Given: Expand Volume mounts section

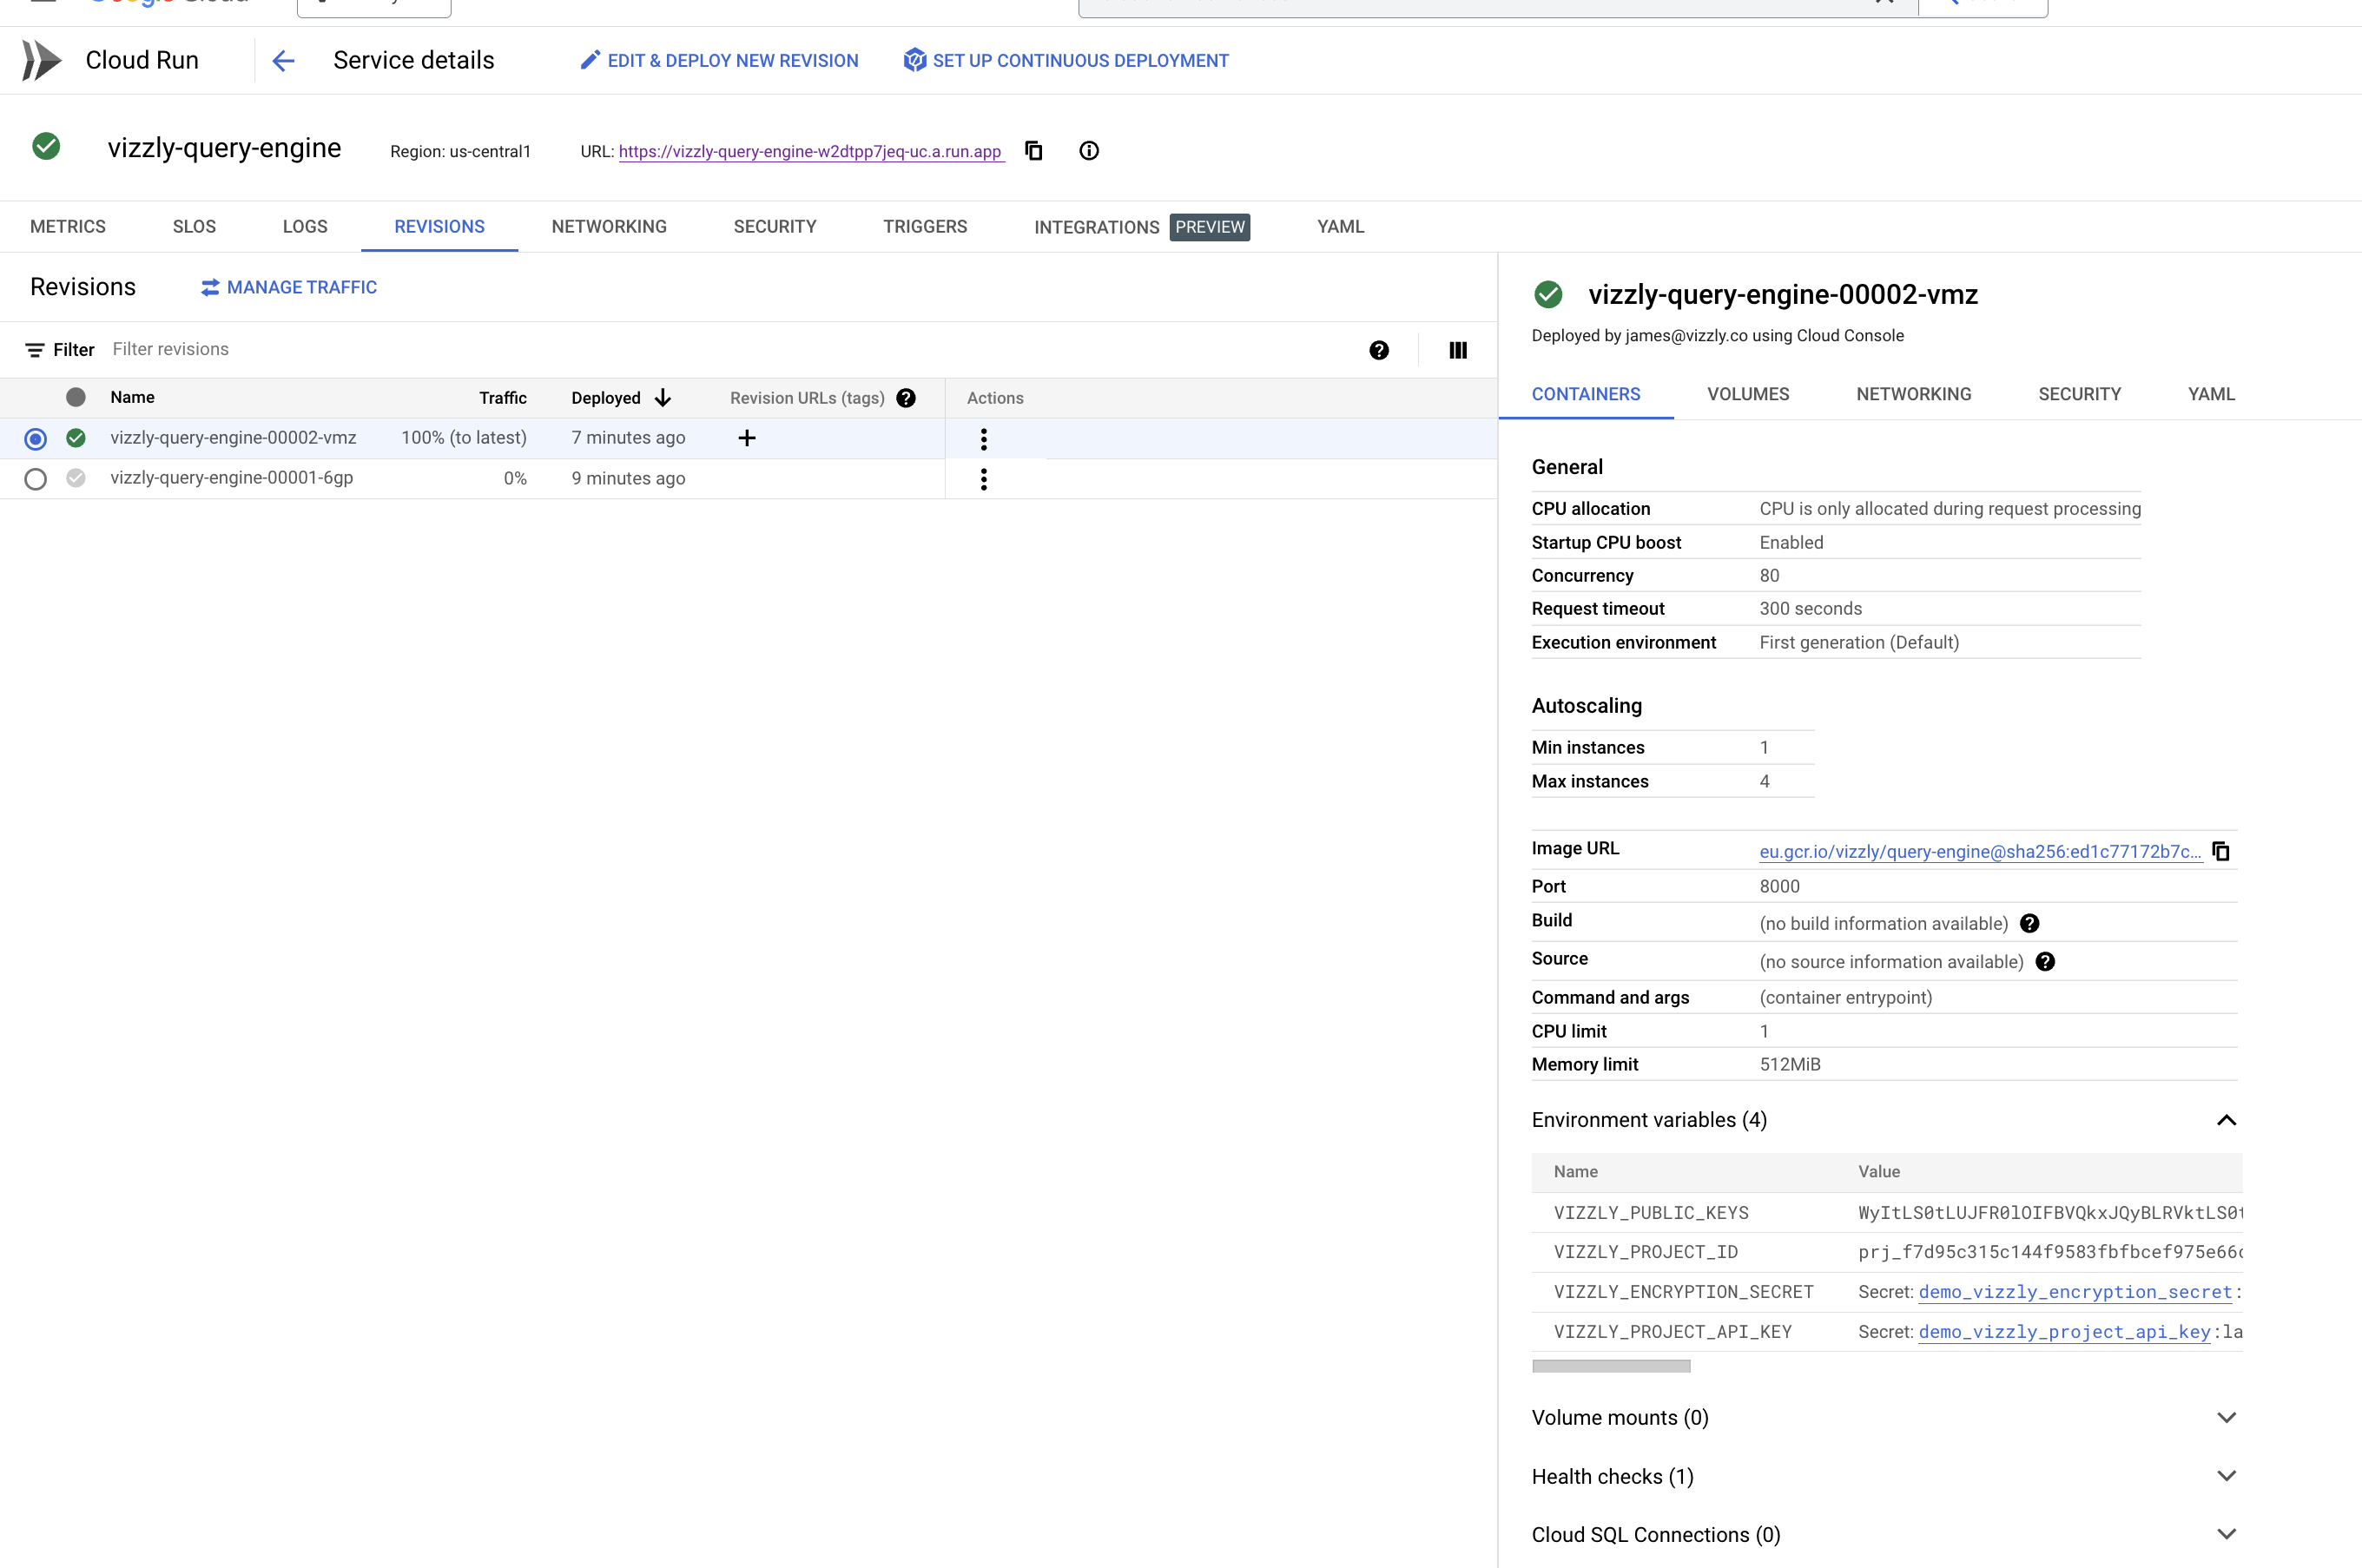Looking at the screenshot, I should [x=2226, y=1418].
